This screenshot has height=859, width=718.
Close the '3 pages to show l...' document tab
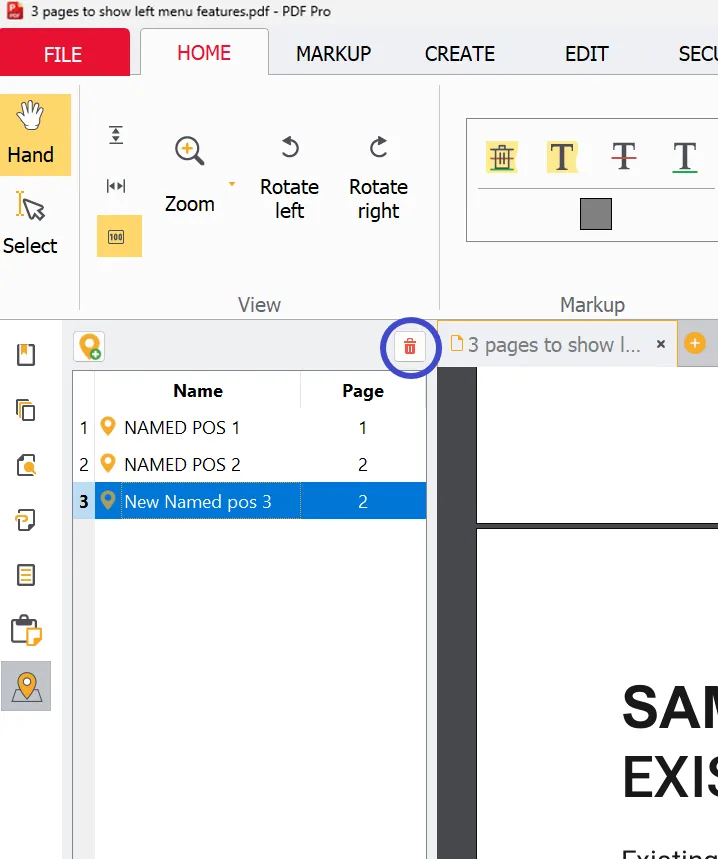[x=661, y=344]
